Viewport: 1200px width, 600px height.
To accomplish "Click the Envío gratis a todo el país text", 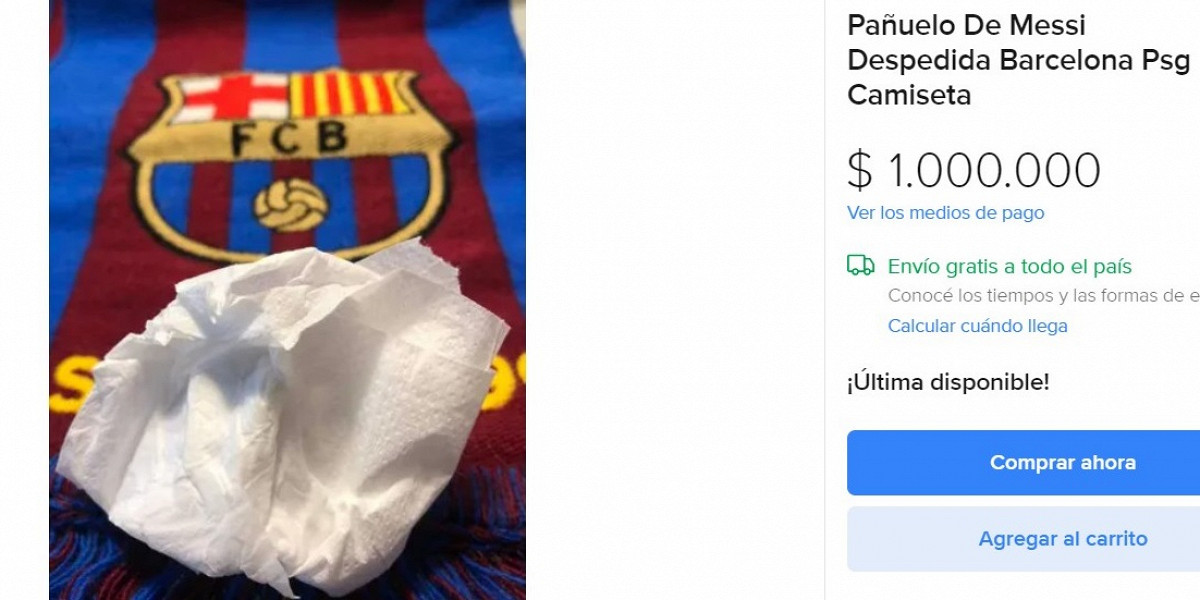I will [1009, 267].
